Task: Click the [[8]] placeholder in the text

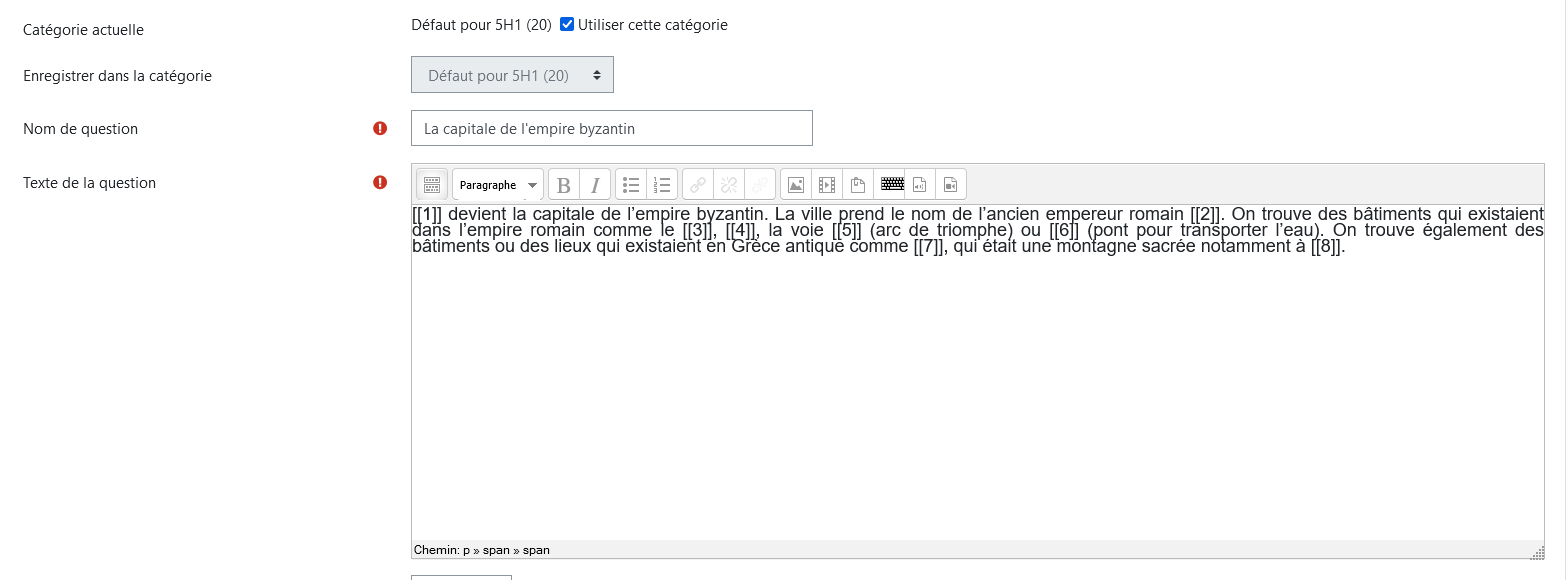Action: (x=1326, y=246)
